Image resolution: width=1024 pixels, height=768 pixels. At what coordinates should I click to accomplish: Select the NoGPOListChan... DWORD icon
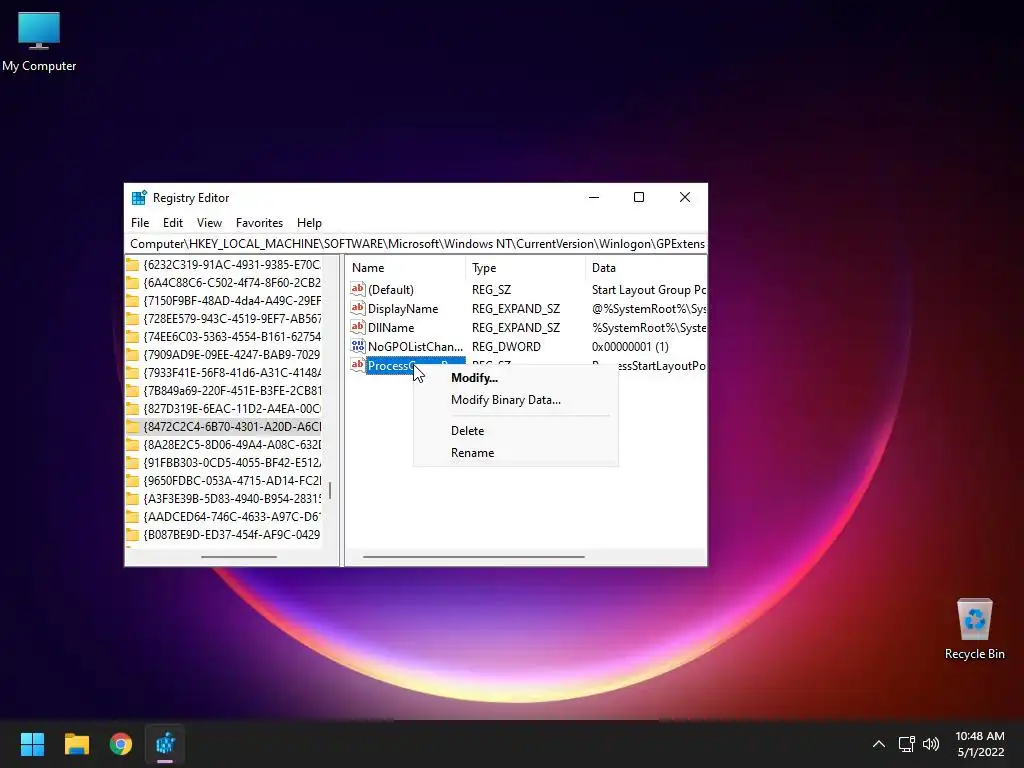coord(357,346)
